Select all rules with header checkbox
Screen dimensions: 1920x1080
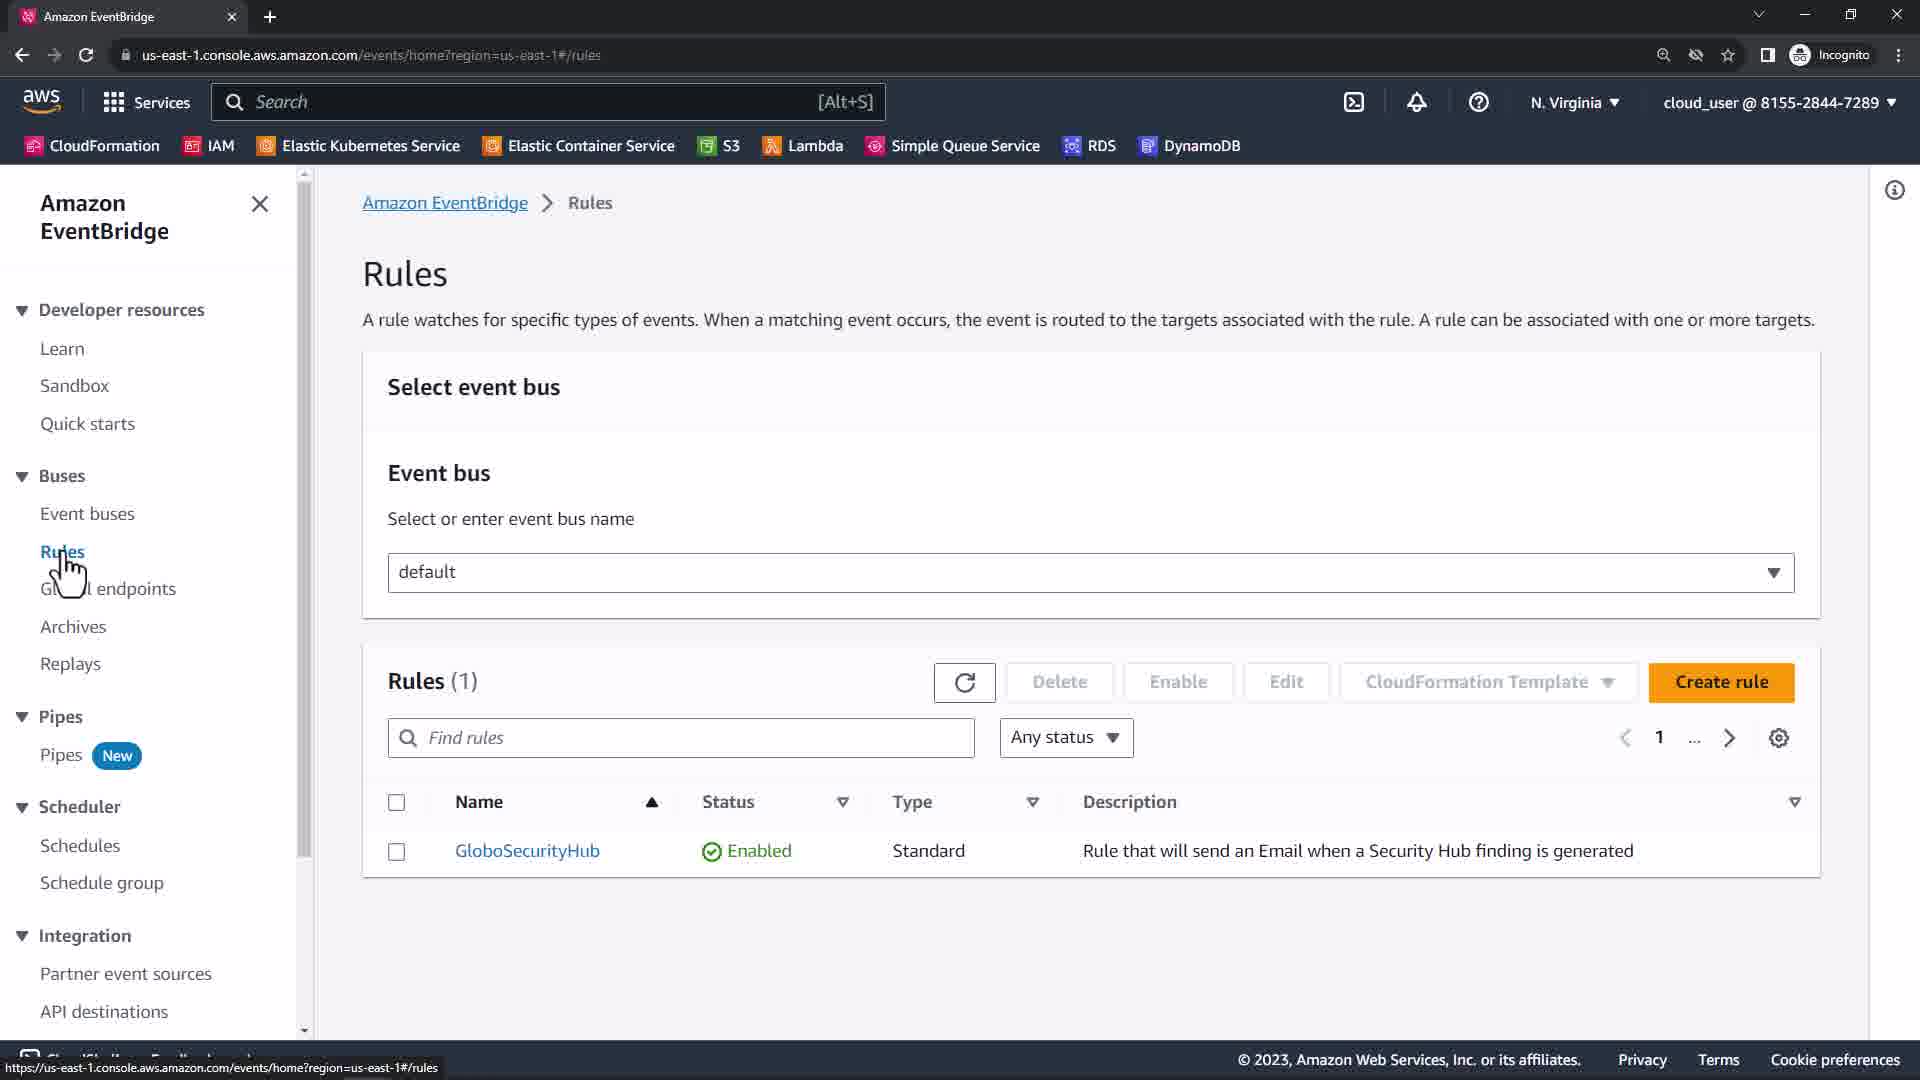(x=397, y=802)
